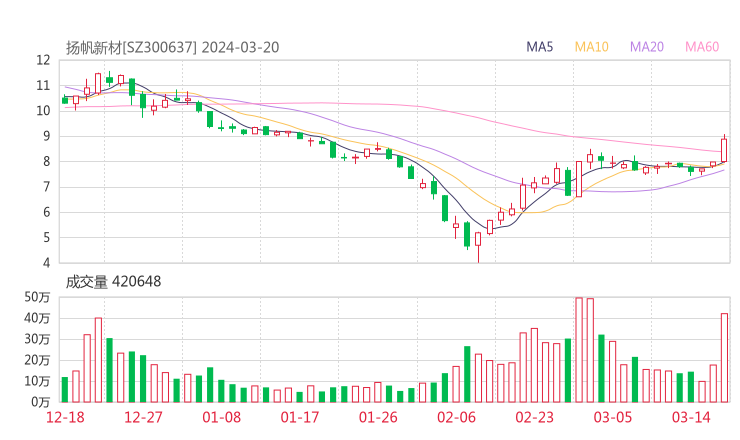Screen dimensions: 740x440
Task: Click the 12-27 date axis label
Action: click(143, 417)
